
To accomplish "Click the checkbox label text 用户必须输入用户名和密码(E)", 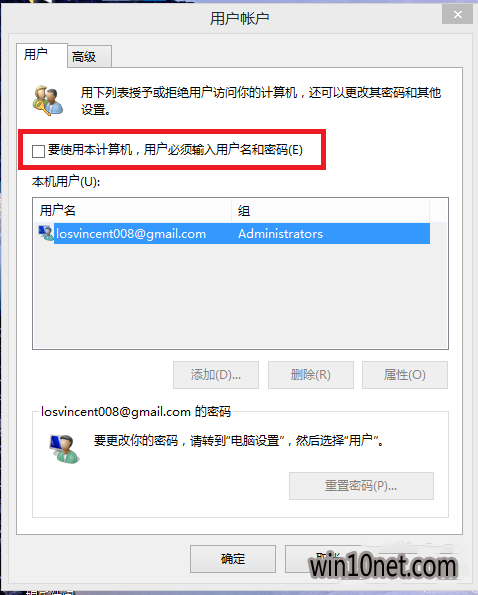I will point(223,150).
